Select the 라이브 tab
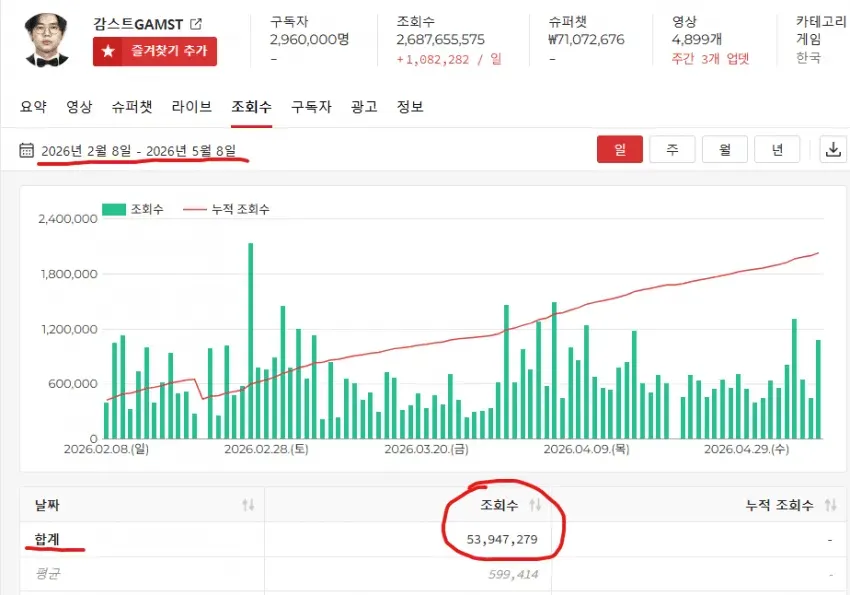 (191, 107)
